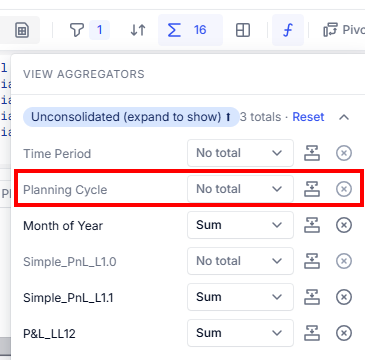Remove the Month of Year aggregator
365x360 pixels.
coord(344,225)
